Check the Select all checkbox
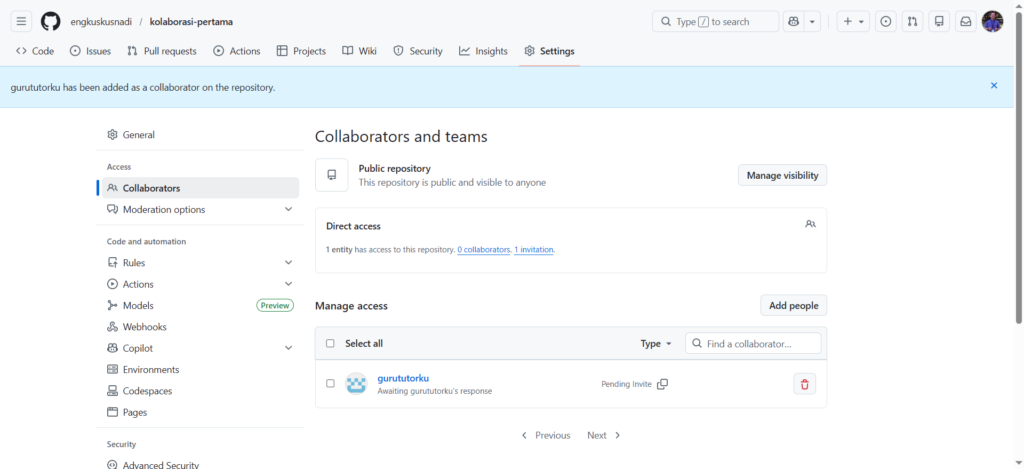 330,343
